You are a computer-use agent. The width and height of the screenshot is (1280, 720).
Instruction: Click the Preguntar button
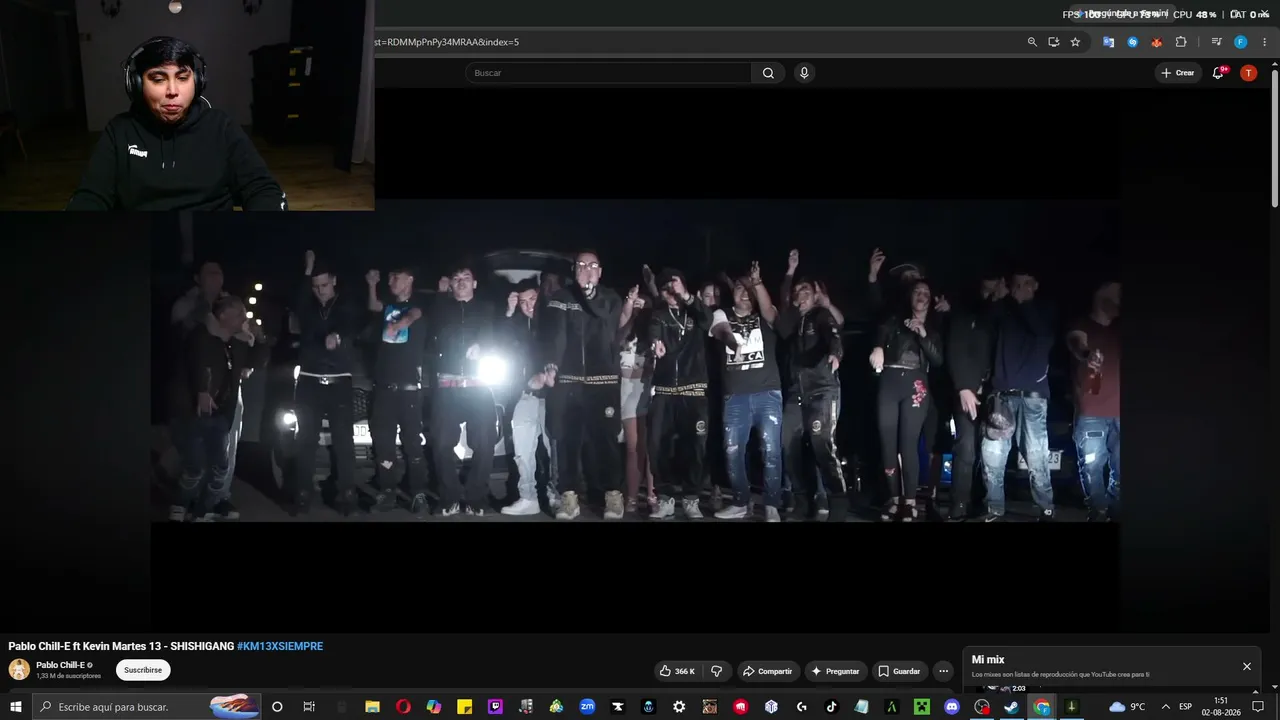click(x=835, y=671)
